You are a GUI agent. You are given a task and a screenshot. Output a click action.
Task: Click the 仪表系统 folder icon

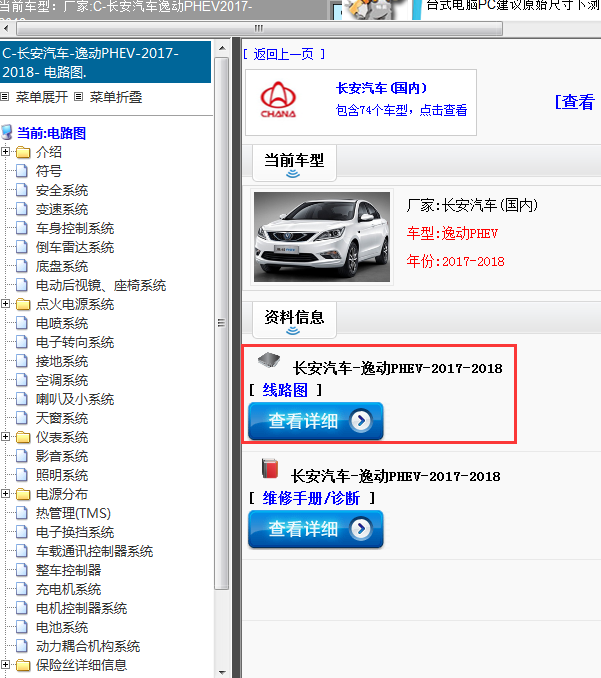click(x=23, y=437)
